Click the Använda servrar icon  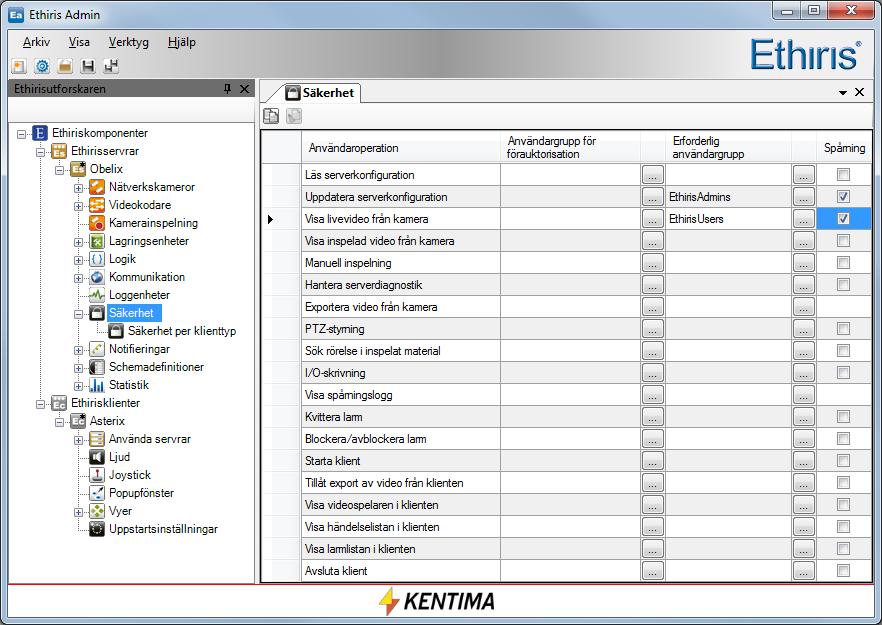[97, 439]
